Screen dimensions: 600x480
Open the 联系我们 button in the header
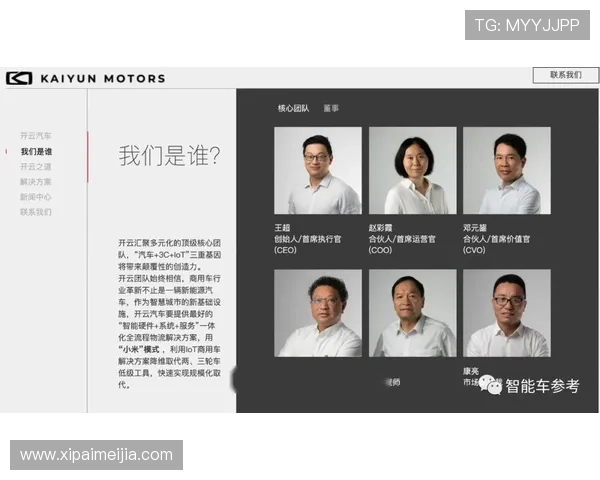[566, 75]
